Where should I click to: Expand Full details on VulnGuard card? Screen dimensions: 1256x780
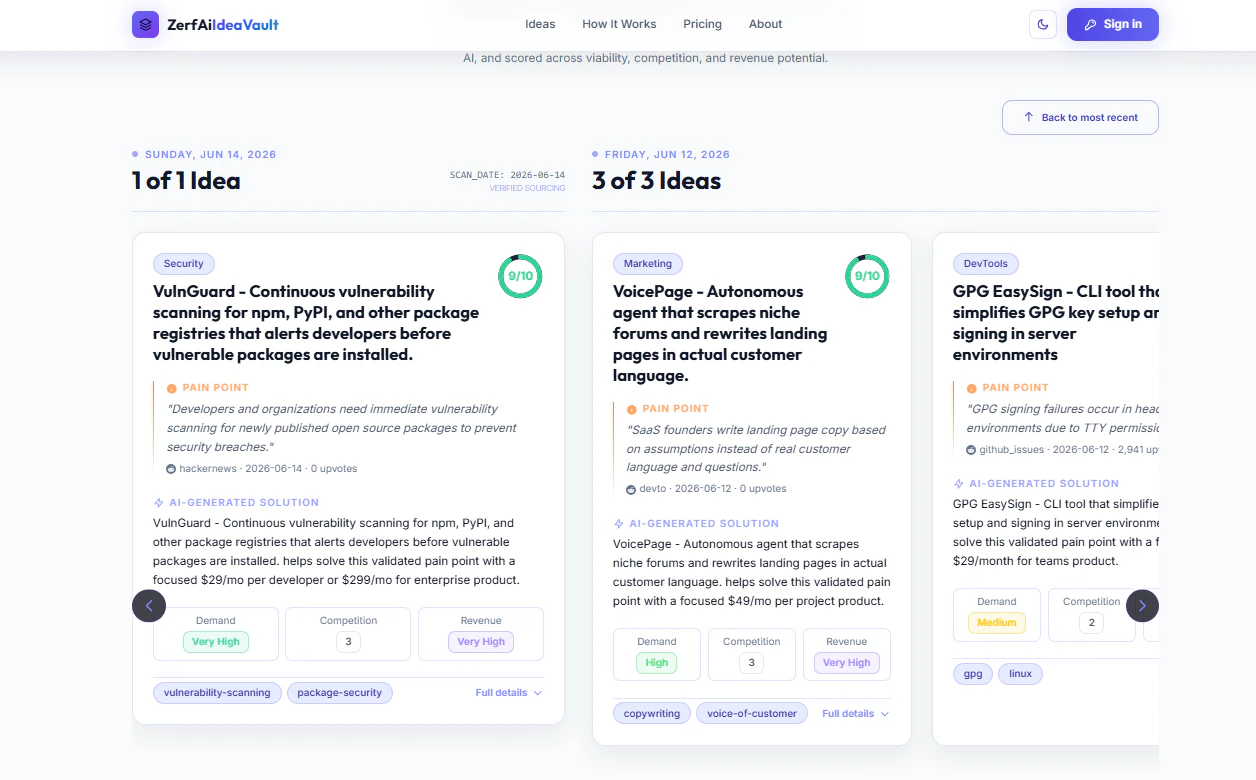pos(509,692)
